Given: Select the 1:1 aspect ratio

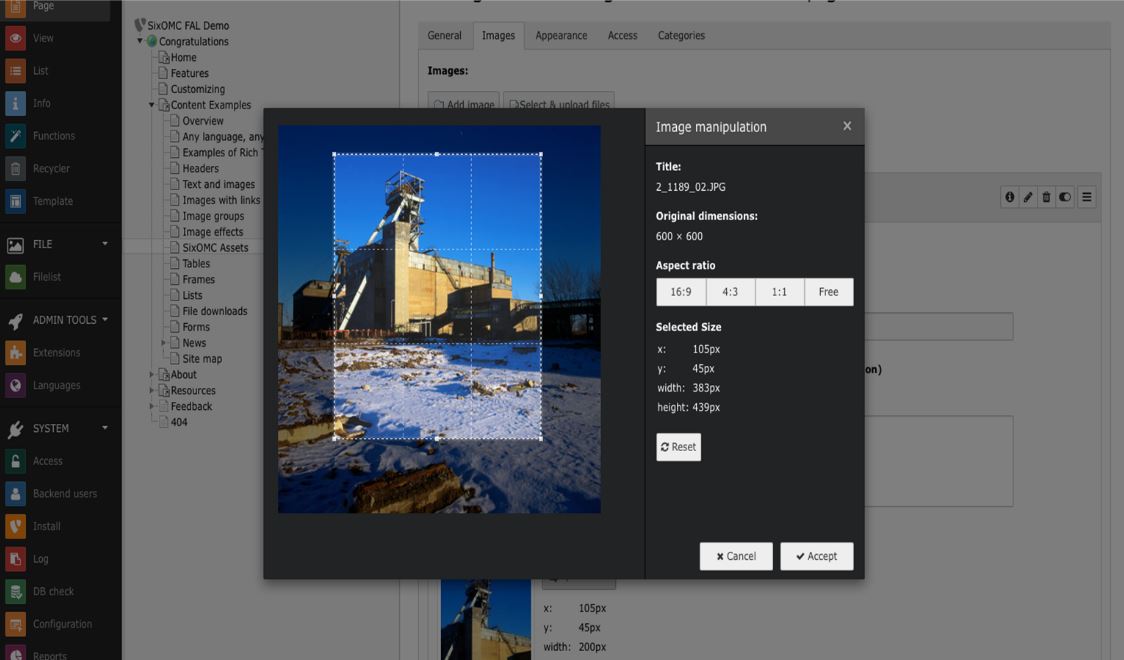Looking at the screenshot, I should tap(780, 292).
